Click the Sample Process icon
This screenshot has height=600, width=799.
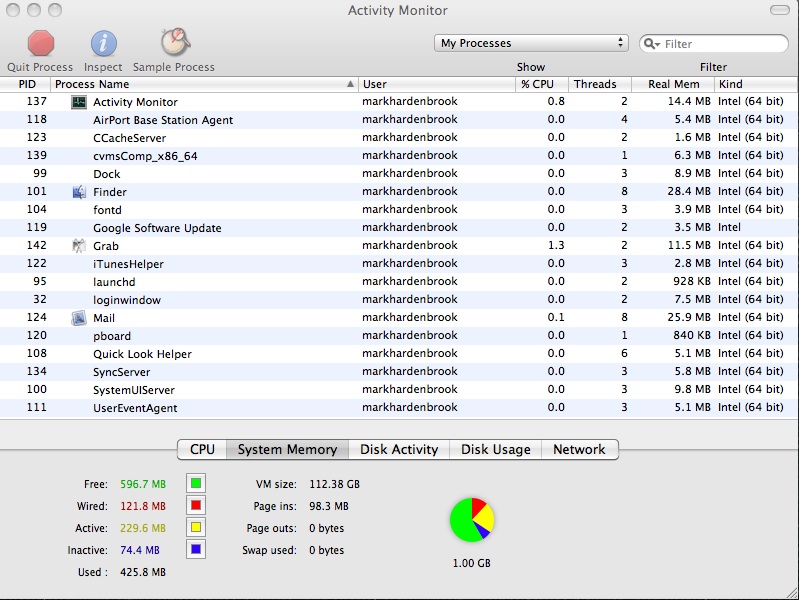175,42
